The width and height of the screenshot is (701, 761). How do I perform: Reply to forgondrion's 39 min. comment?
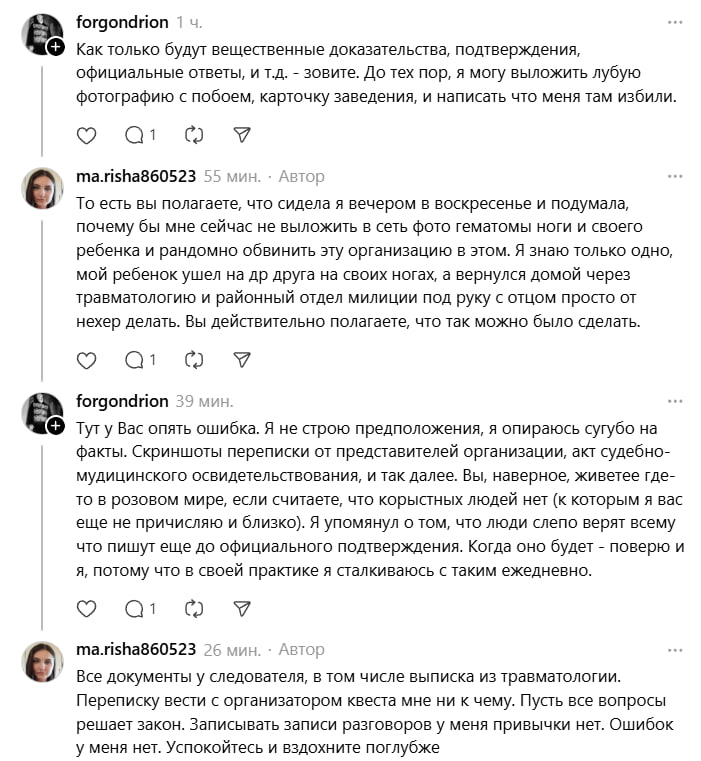[x=139, y=608]
